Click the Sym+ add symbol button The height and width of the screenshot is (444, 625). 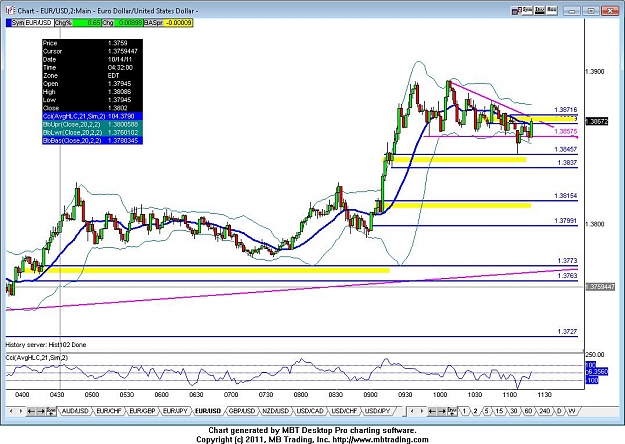click(51, 411)
